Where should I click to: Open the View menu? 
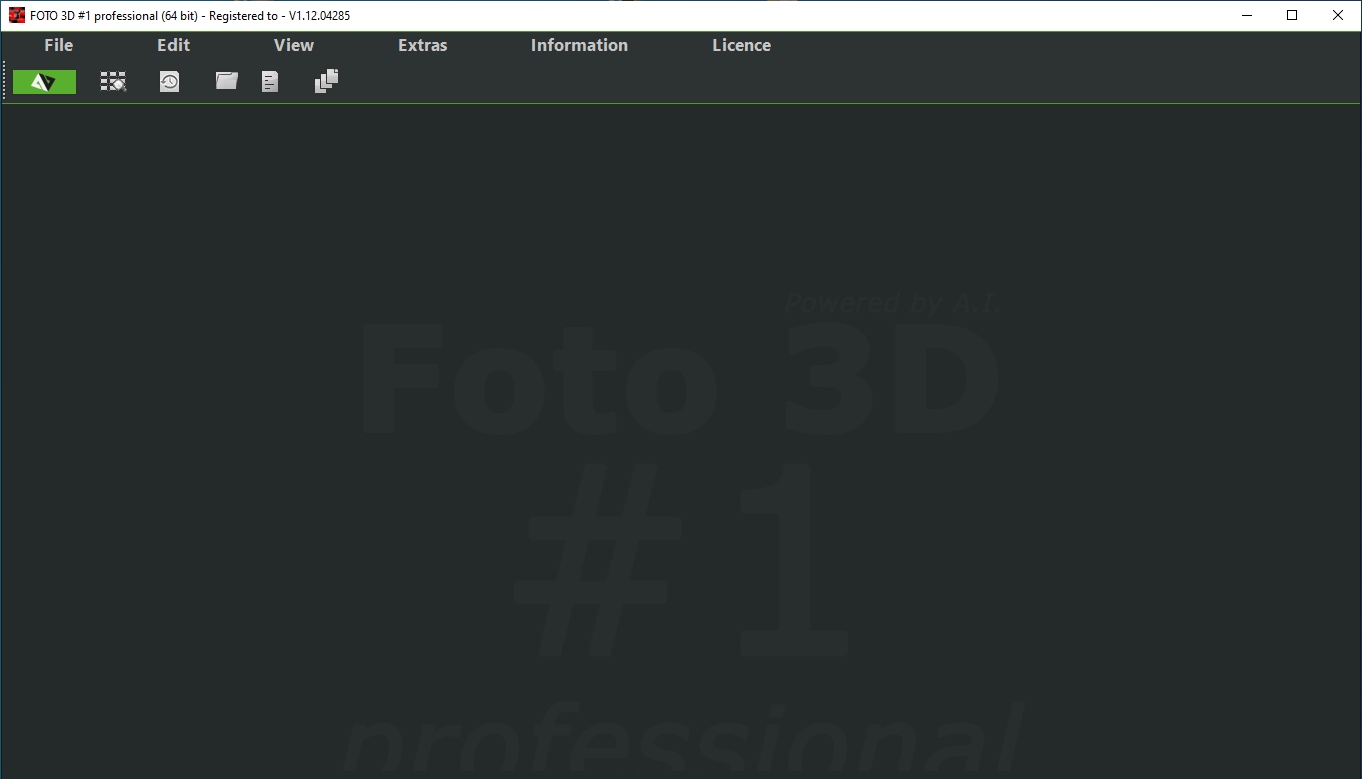point(294,45)
